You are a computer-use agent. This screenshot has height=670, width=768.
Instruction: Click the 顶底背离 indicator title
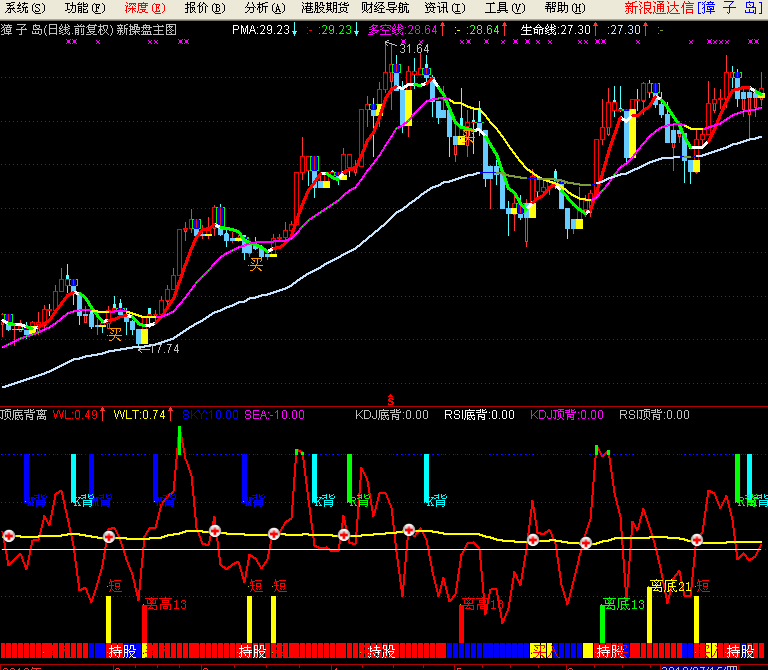click(x=24, y=414)
